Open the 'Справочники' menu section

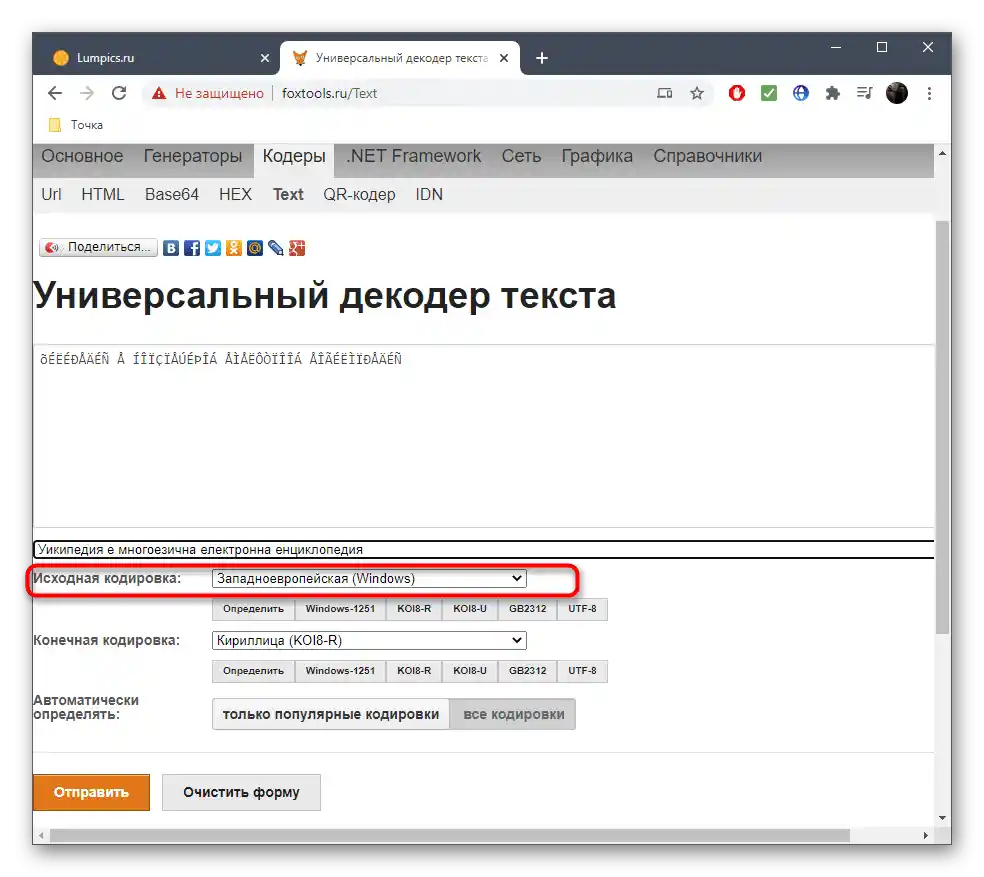(x=707, y=156)
